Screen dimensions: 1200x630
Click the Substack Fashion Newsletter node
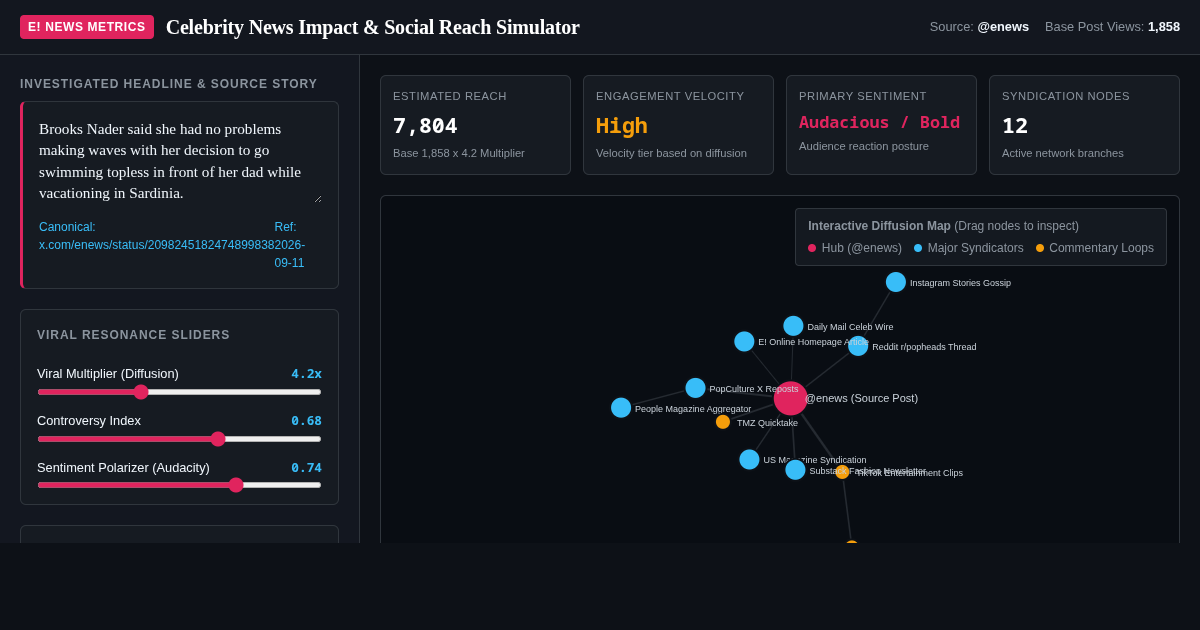pyautogui.click(x=795, y=470)
